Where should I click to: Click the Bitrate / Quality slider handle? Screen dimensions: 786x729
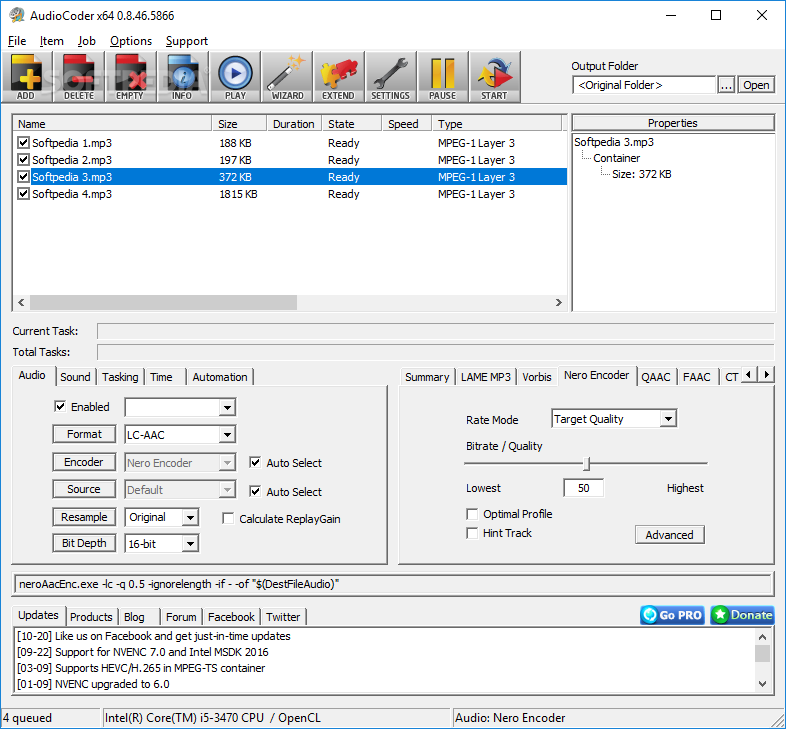[x=587, y=464]
